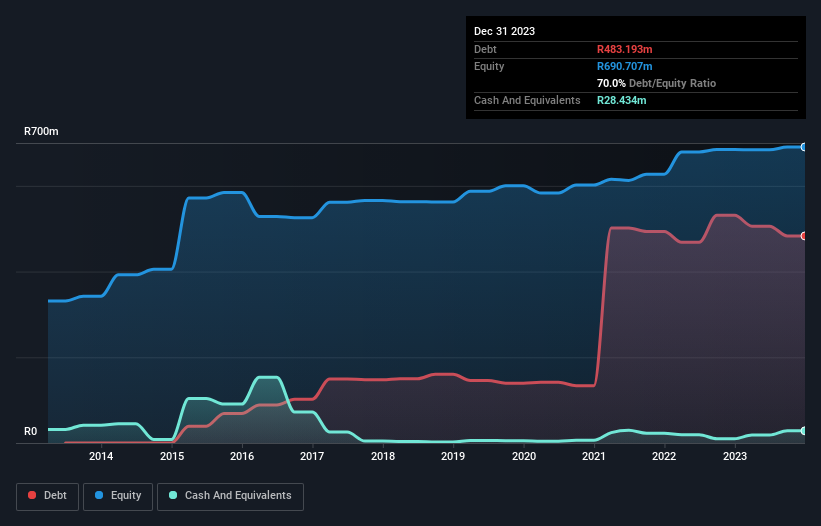Click the 70.0% Debt/Equity Ratio text
The width and height of the screenshot is (821, 526).
(x=656, y=83)
